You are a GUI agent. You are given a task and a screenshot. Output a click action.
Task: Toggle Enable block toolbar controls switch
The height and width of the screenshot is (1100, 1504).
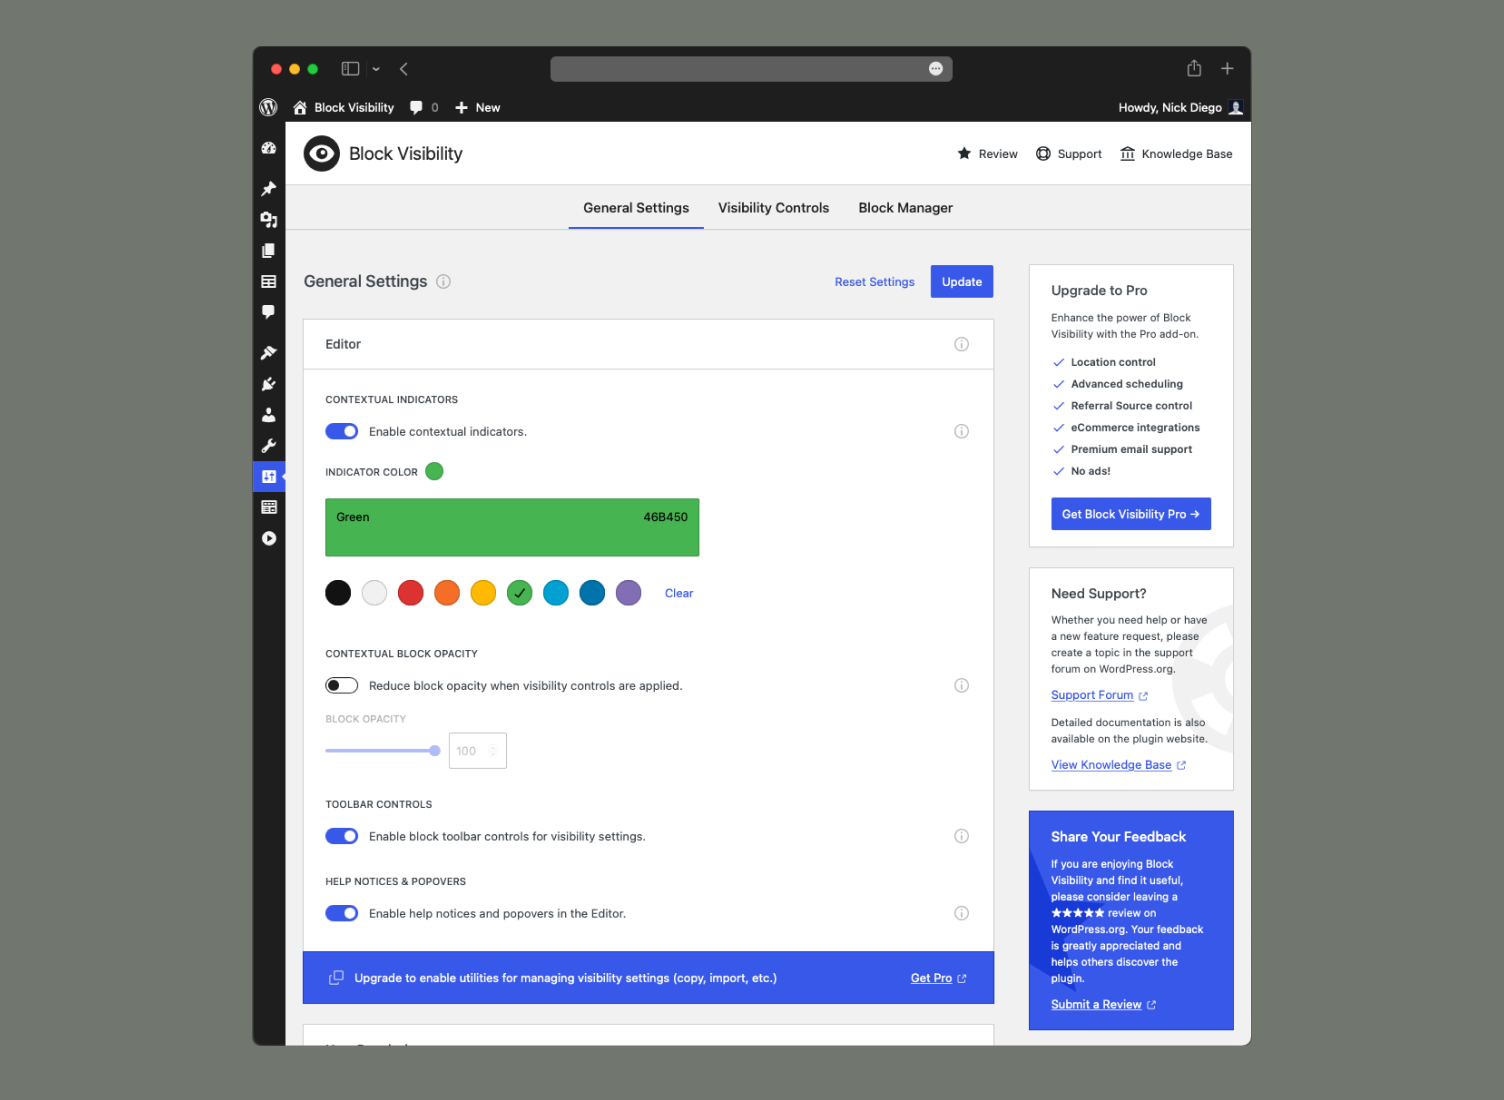[x=341, y=836]
